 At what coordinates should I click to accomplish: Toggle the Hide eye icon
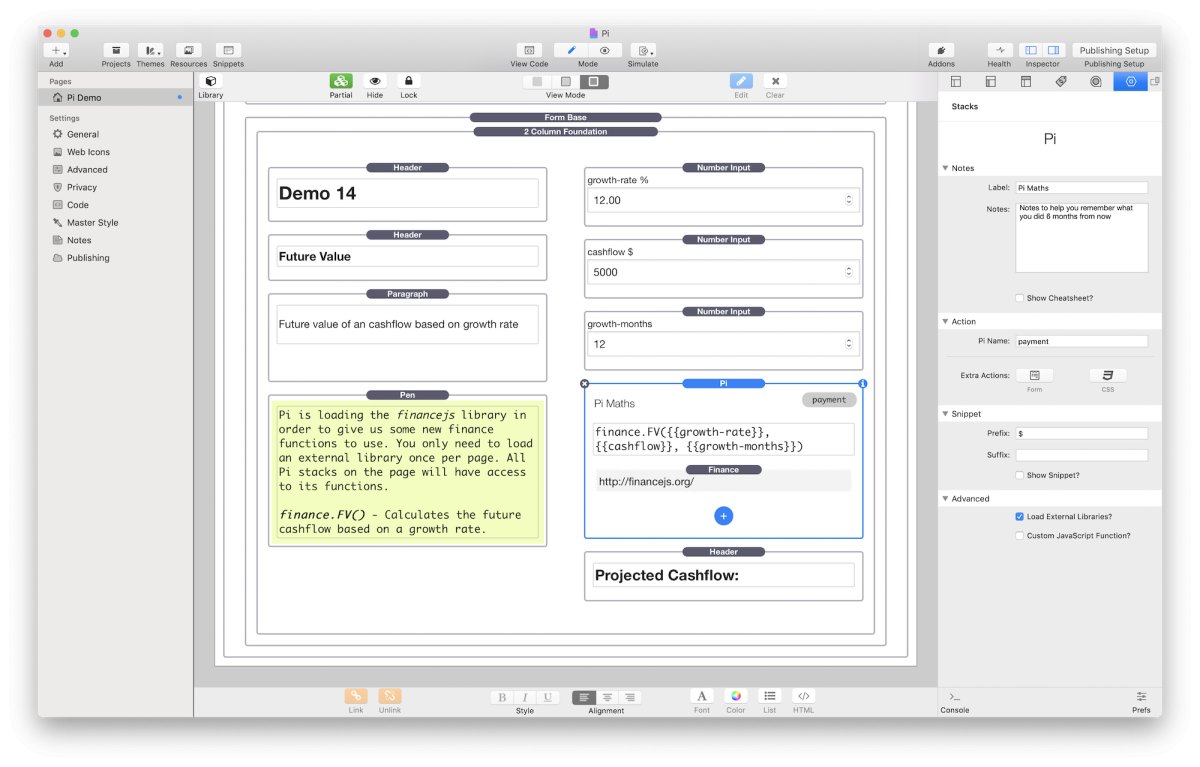(375, 82)
